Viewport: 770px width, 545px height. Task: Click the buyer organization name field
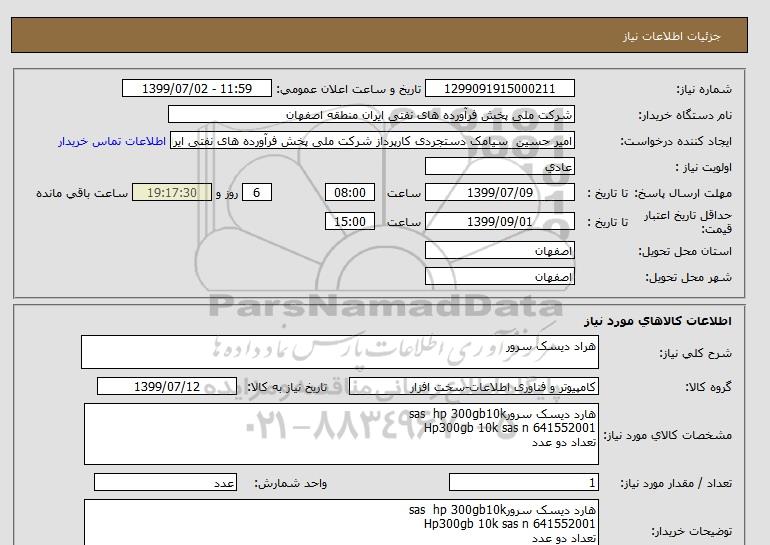pyautogui.click(x=371, y=114)
